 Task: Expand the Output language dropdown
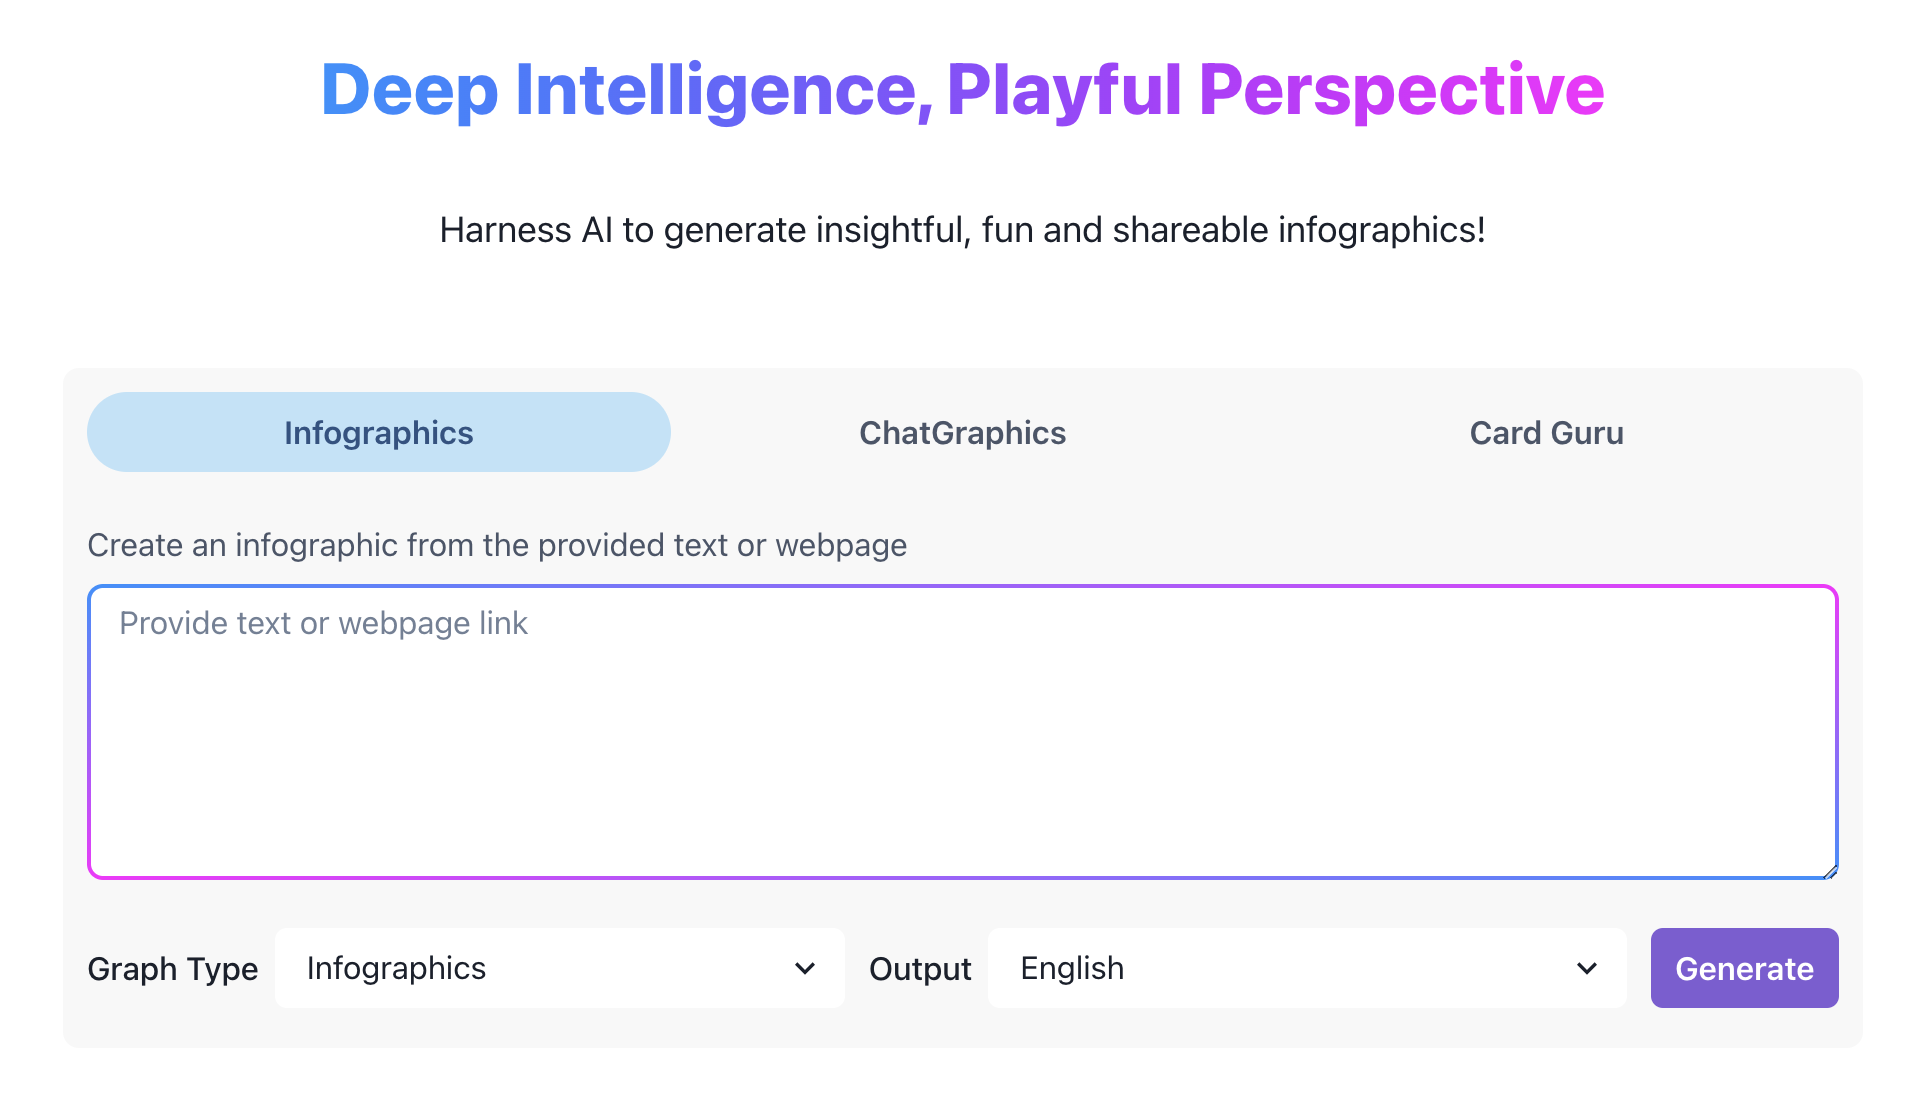click(x=1306, y=968)
